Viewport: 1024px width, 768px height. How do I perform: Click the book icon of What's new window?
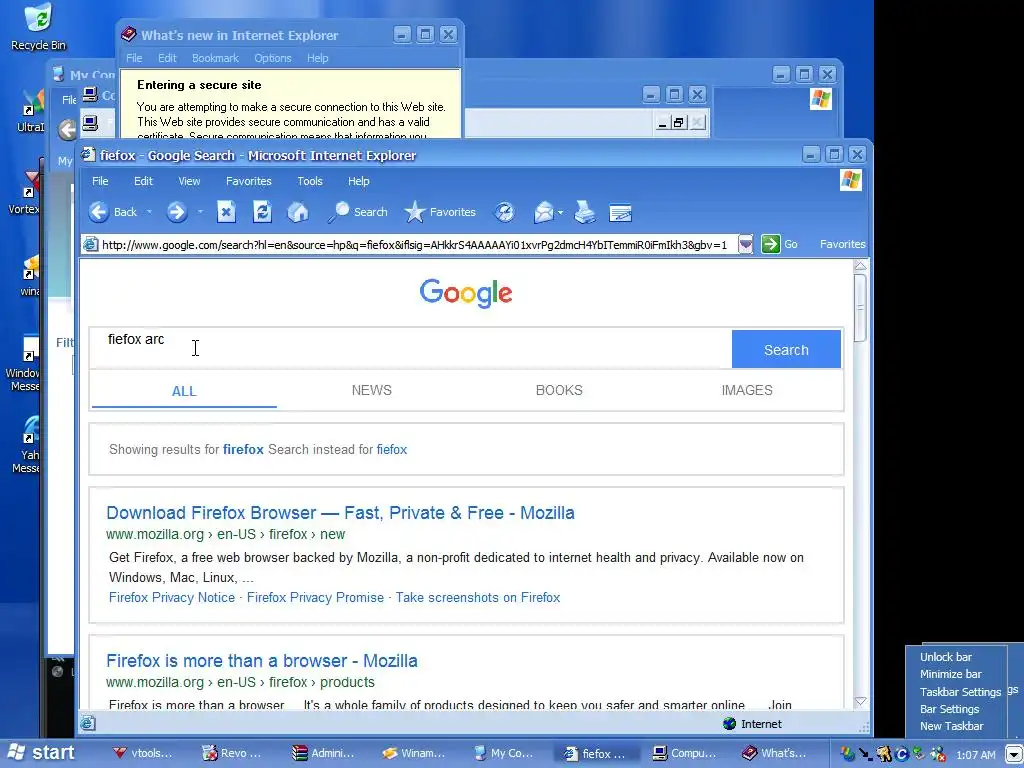129,34
